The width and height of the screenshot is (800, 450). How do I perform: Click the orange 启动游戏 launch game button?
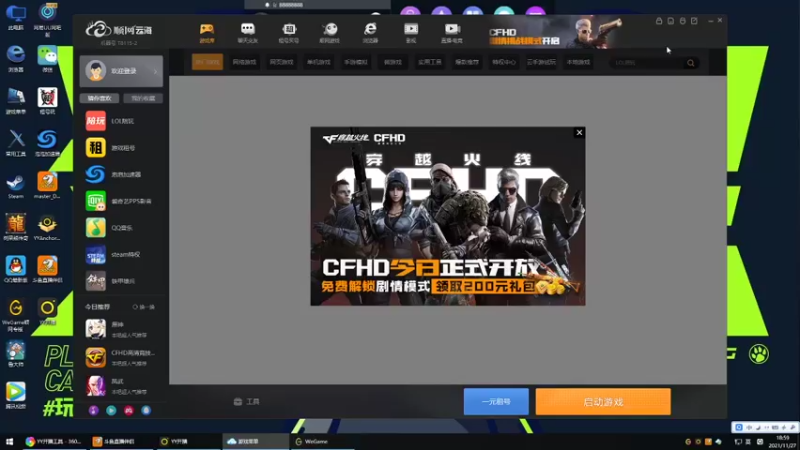point(603,402)
